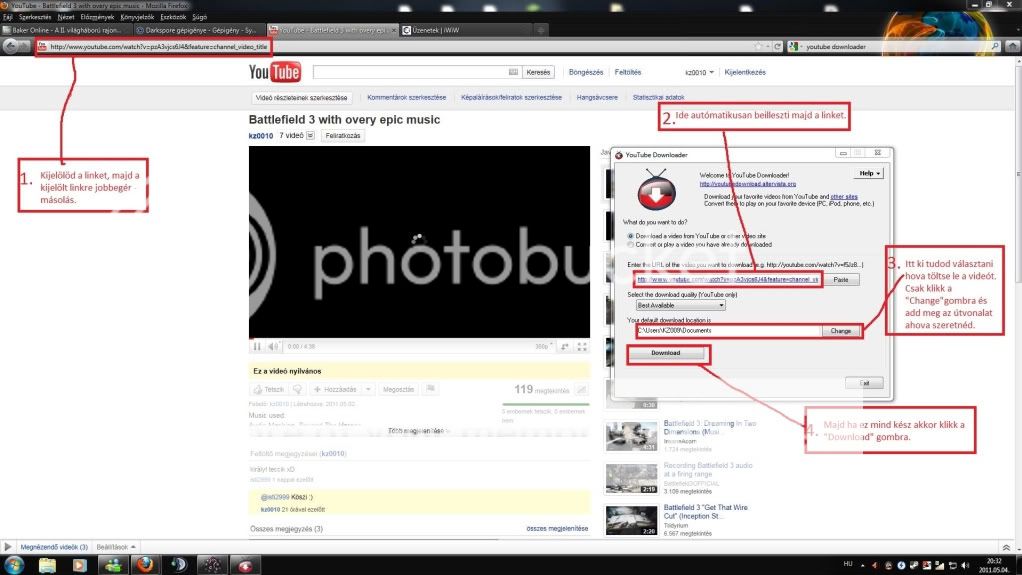Open the 360p video quality selector
Viewport: 1022px width, 575px height.
[542, 347]
